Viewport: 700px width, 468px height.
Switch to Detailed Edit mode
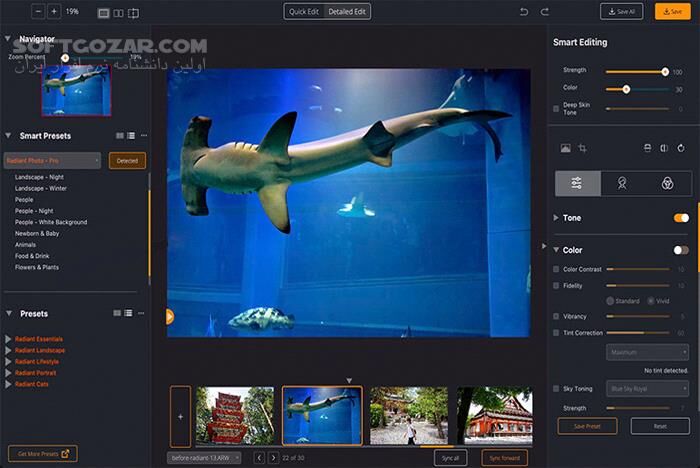(347, 12)
